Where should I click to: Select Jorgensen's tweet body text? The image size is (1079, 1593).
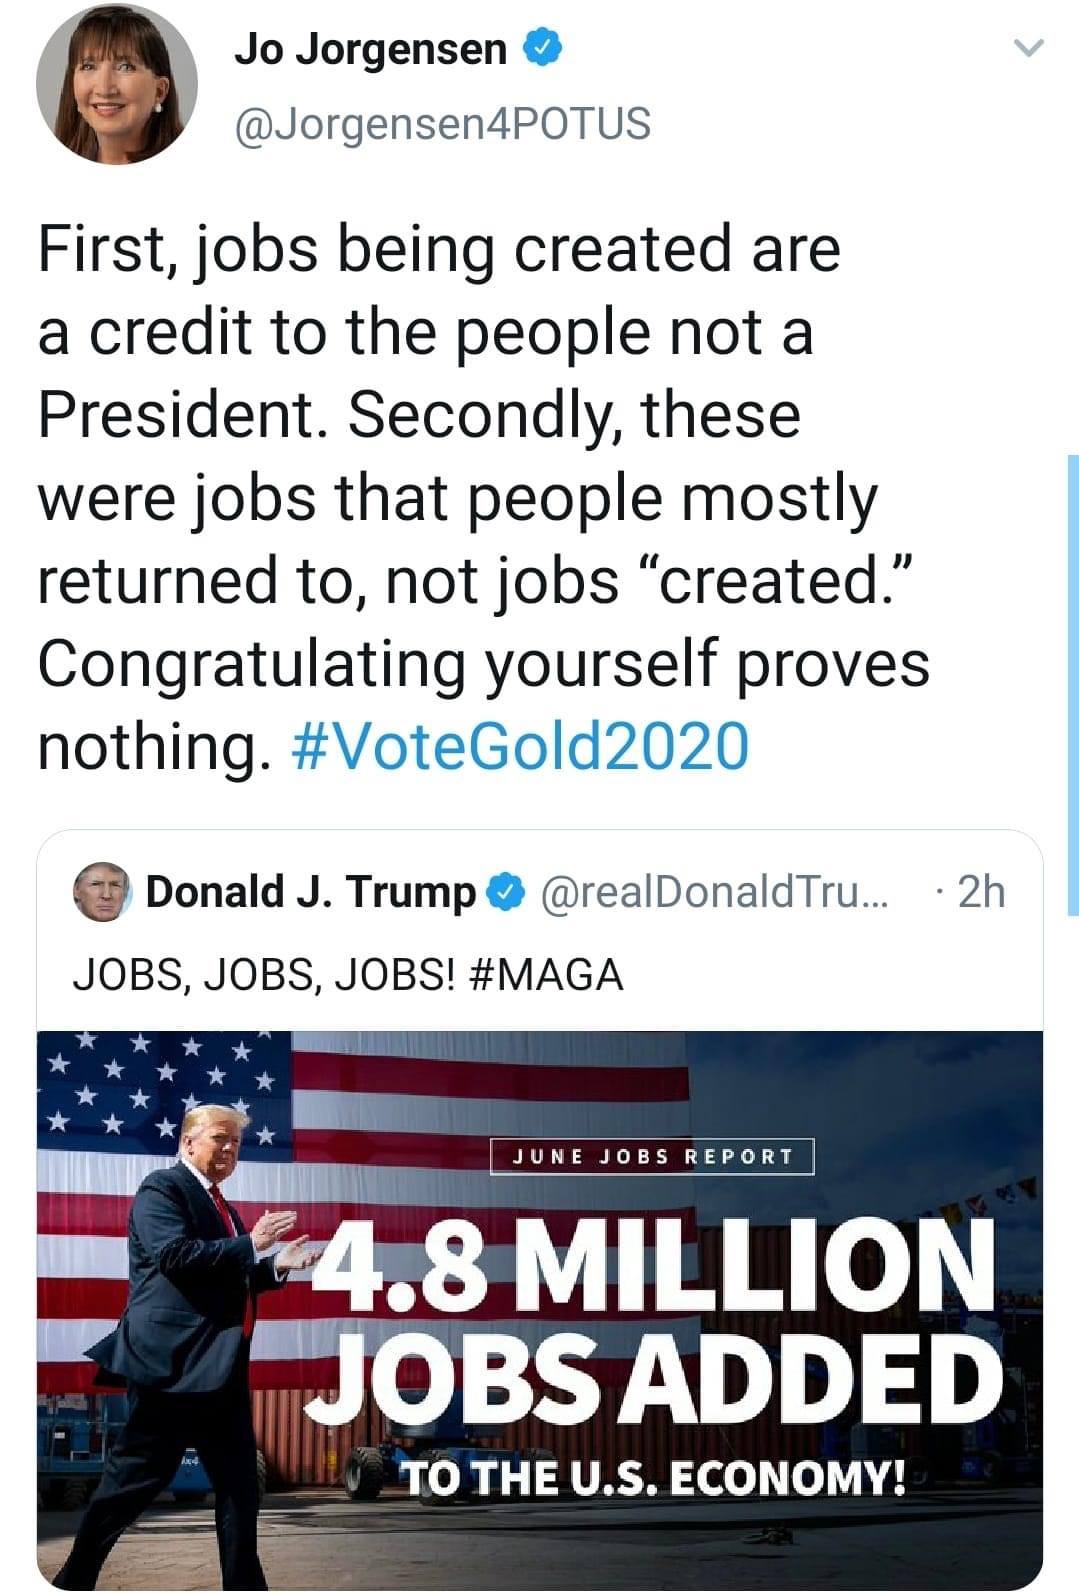[x=484, y=497]
